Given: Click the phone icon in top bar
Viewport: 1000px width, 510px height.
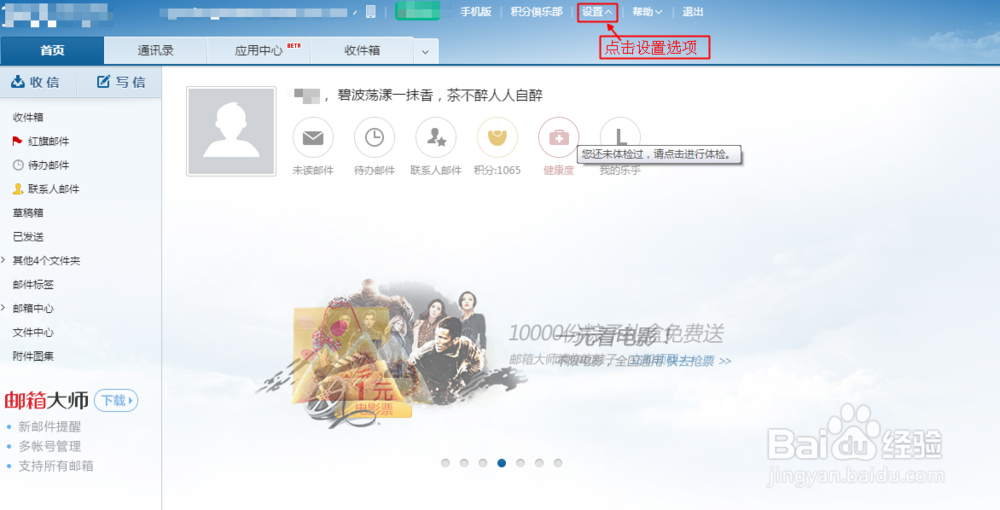Looking at the screenshot, I should pos(371,11).
